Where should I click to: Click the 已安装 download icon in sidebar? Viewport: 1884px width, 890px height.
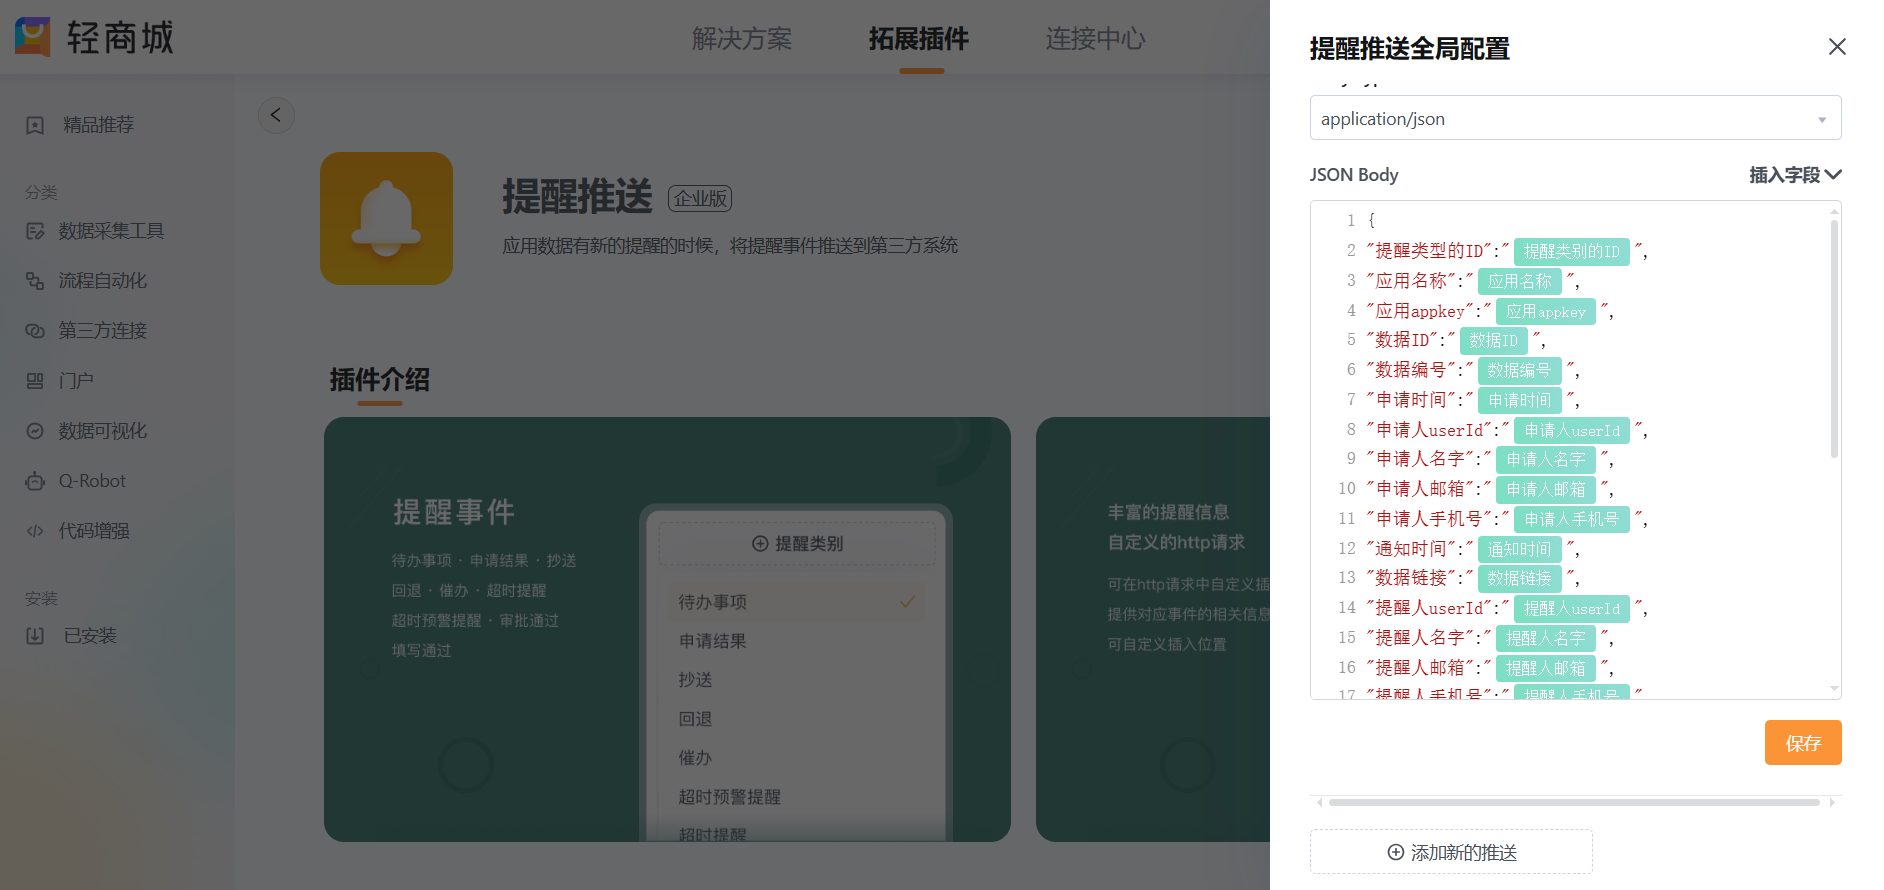[35, 636]
